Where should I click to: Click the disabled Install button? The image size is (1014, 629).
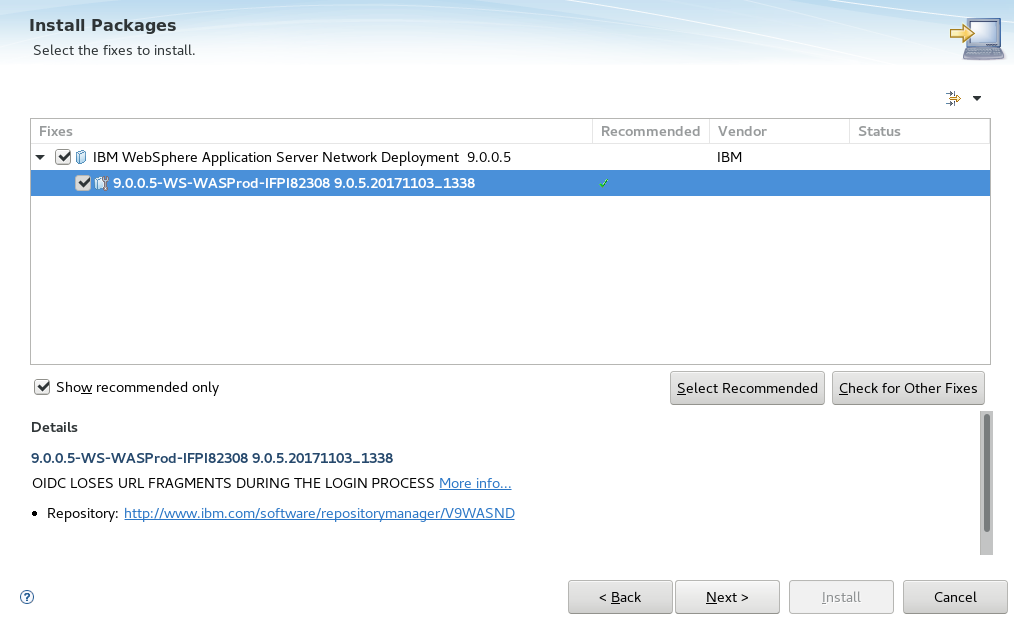pyautogui.click(x=841, y=597)
